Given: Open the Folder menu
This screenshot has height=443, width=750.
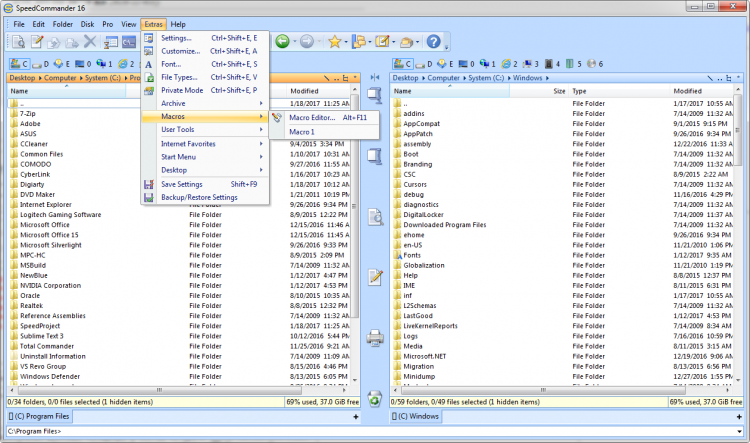Looking at the screenshot, I should point(63,24).
